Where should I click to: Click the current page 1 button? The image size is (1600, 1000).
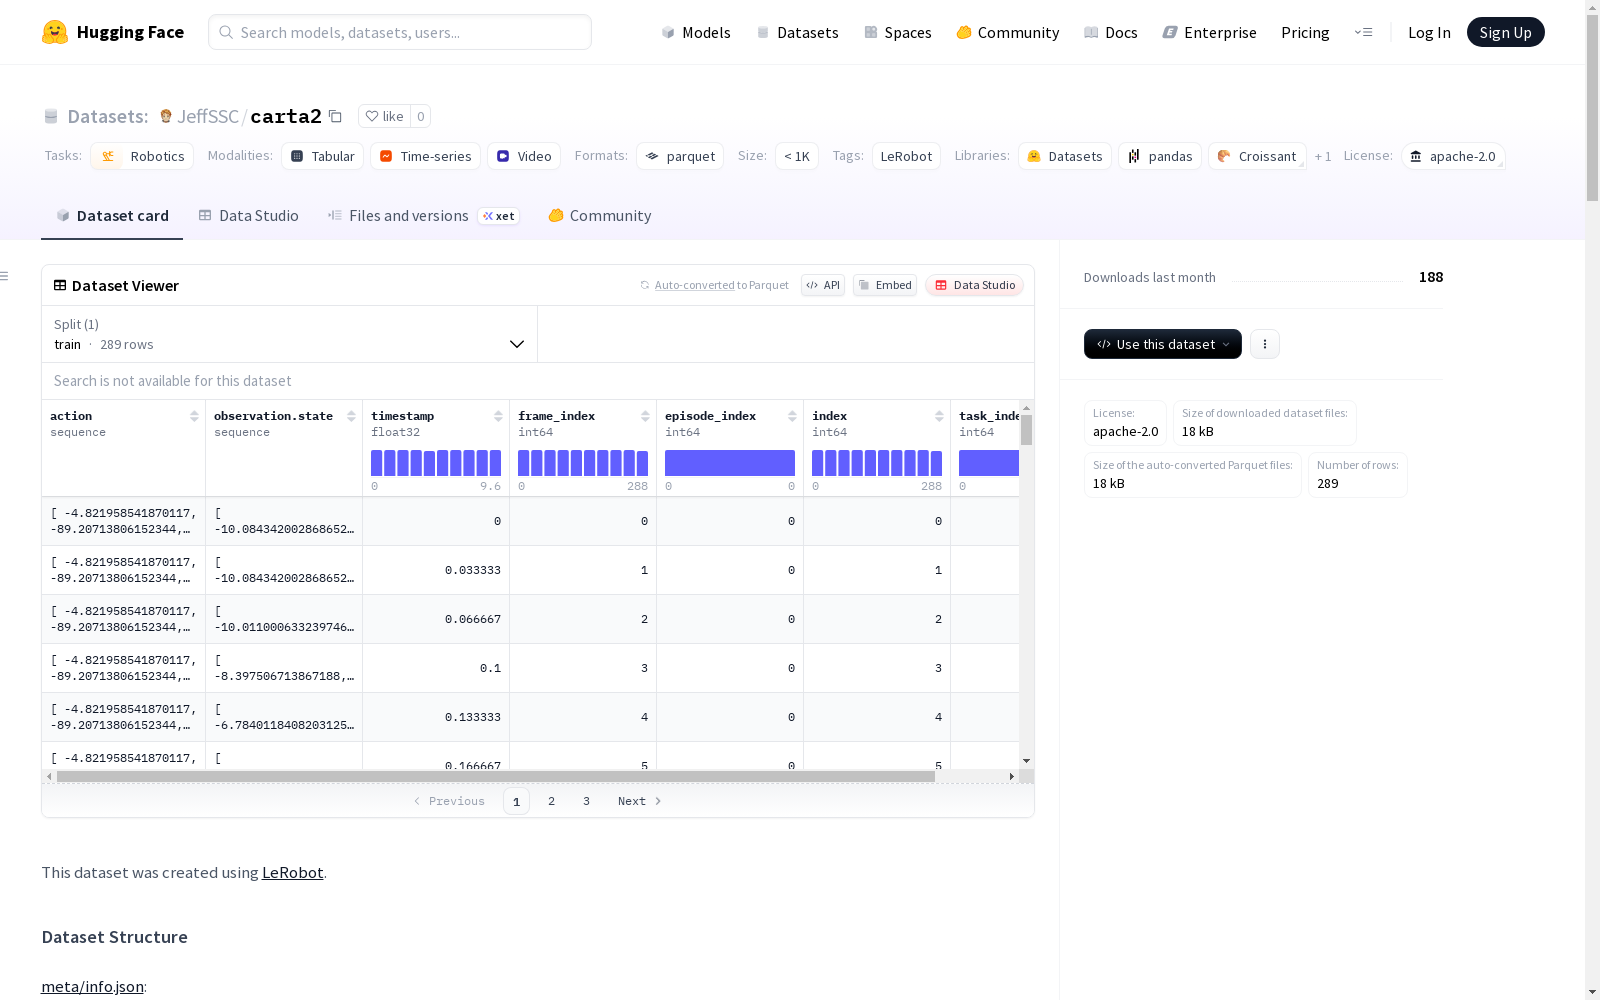[x=516, y=801]
